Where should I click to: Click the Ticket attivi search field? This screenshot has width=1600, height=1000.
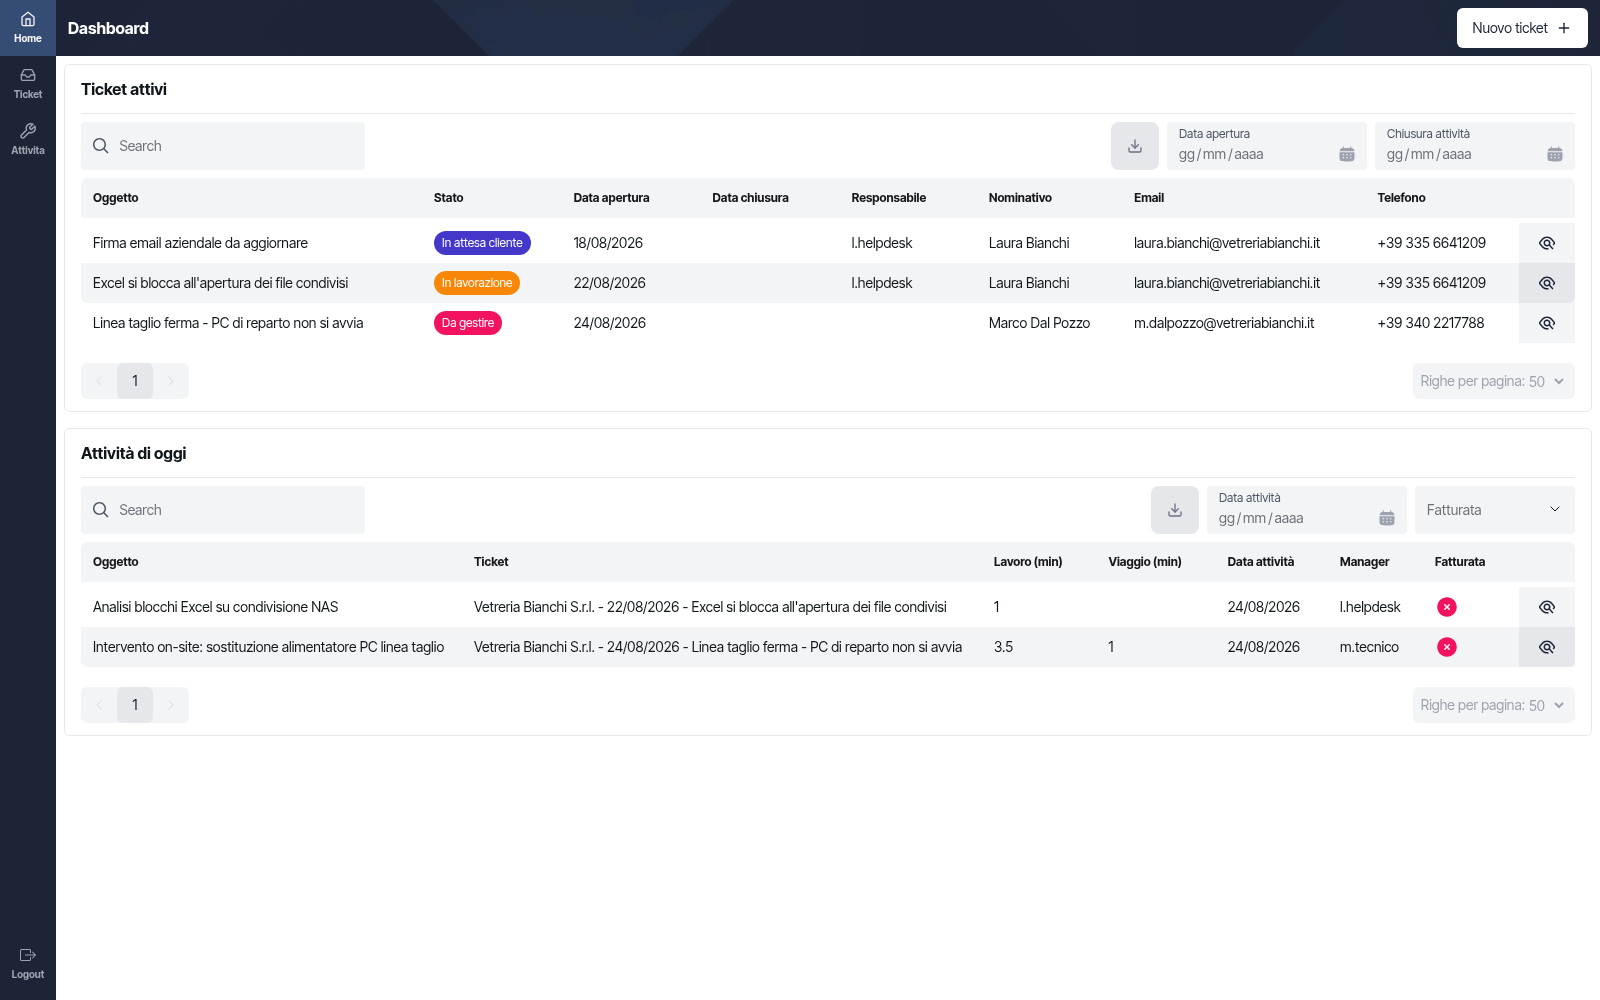coord(223,146)
